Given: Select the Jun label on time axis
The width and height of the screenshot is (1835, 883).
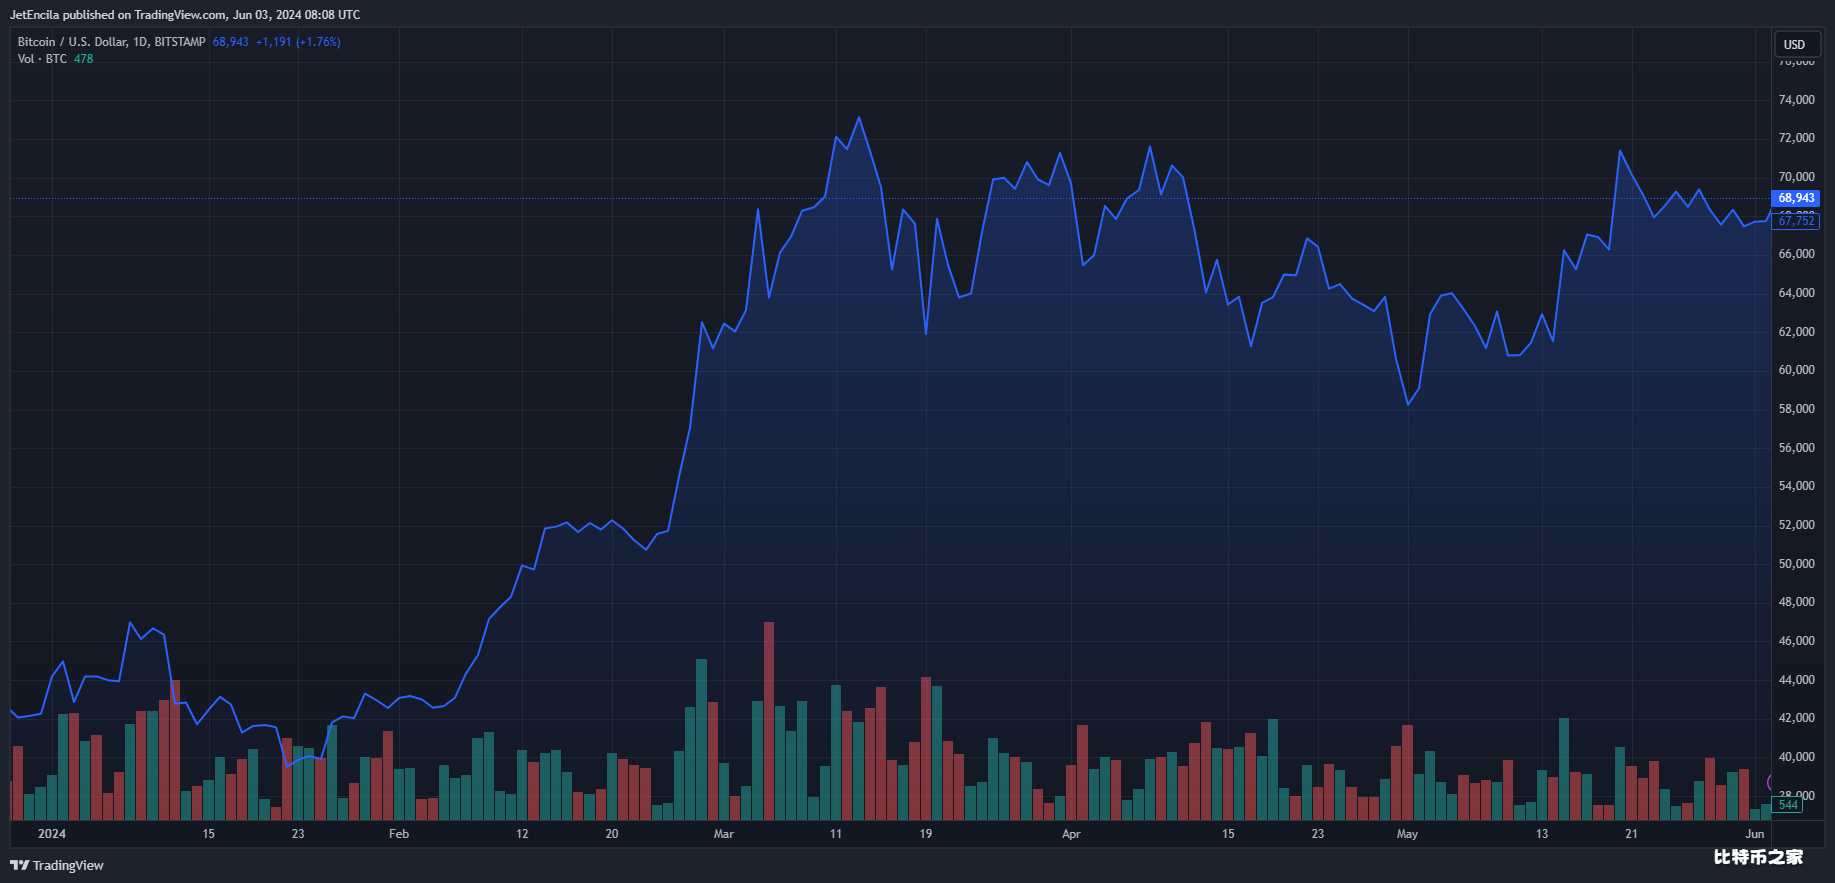Looking at the screenshot, I should [1754, 834].
